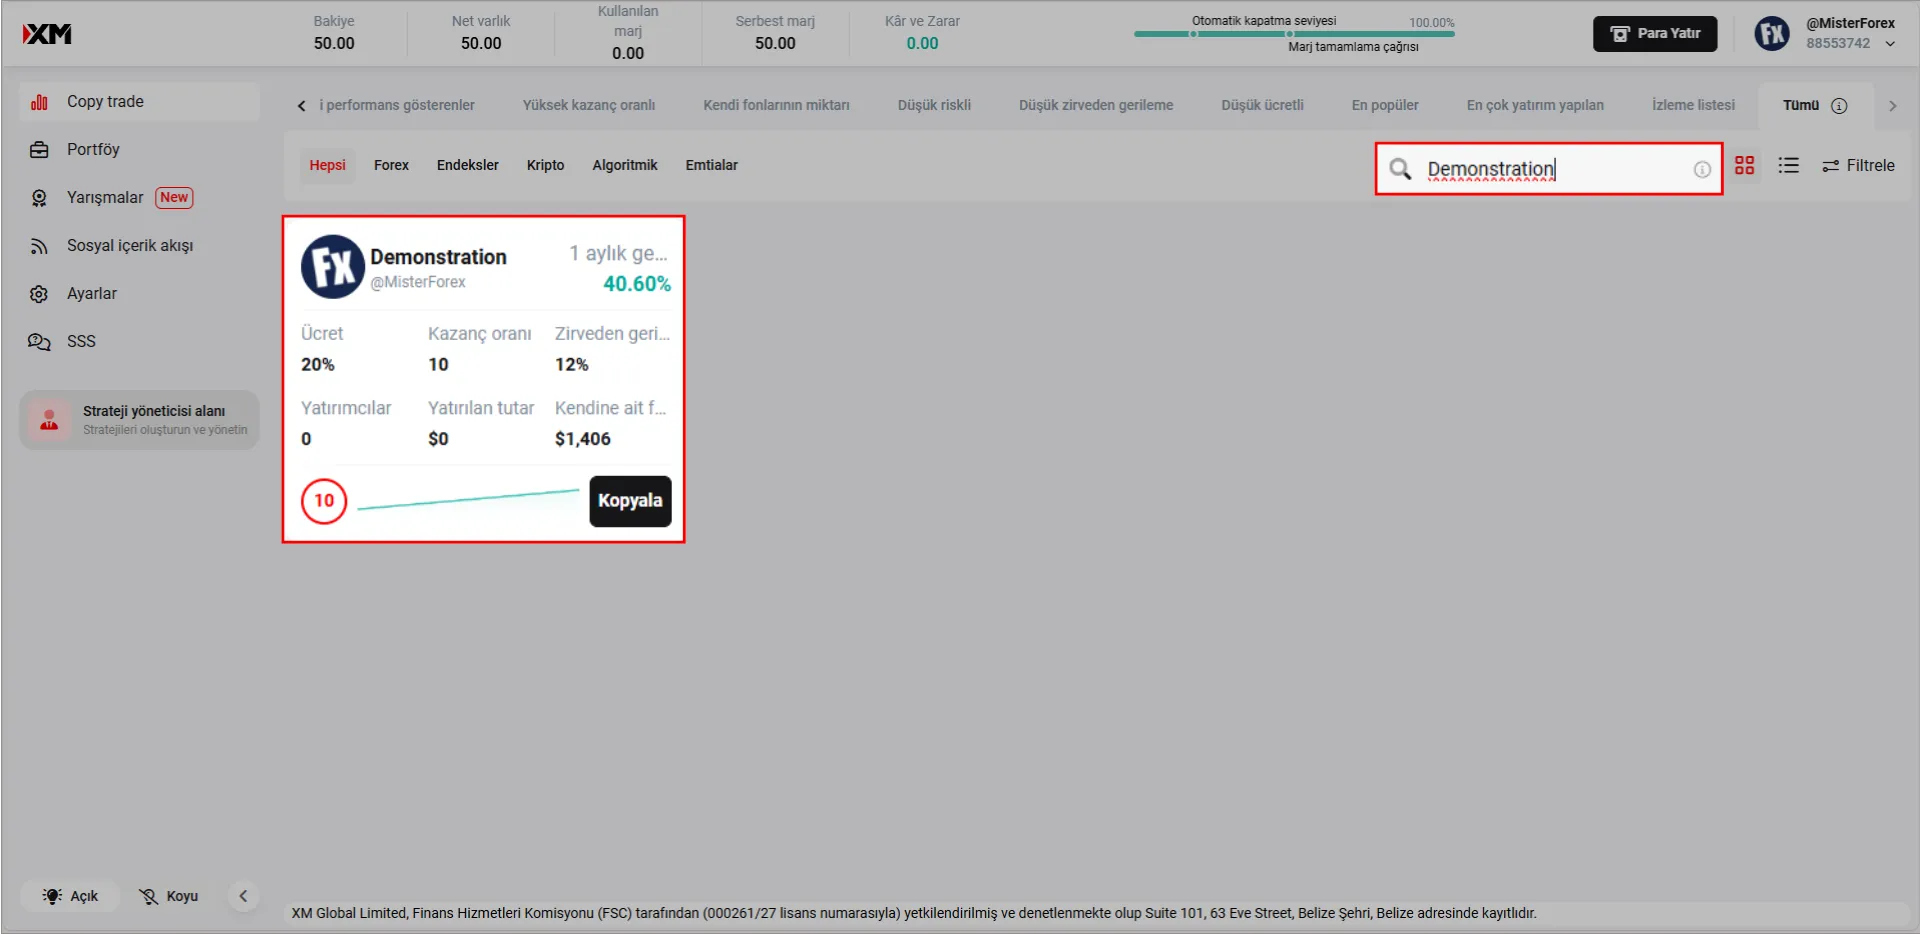The width and height of the screenshot is (1920, 934).
Task: Filter strategies by Emtialar
Action: click(711, 166)
